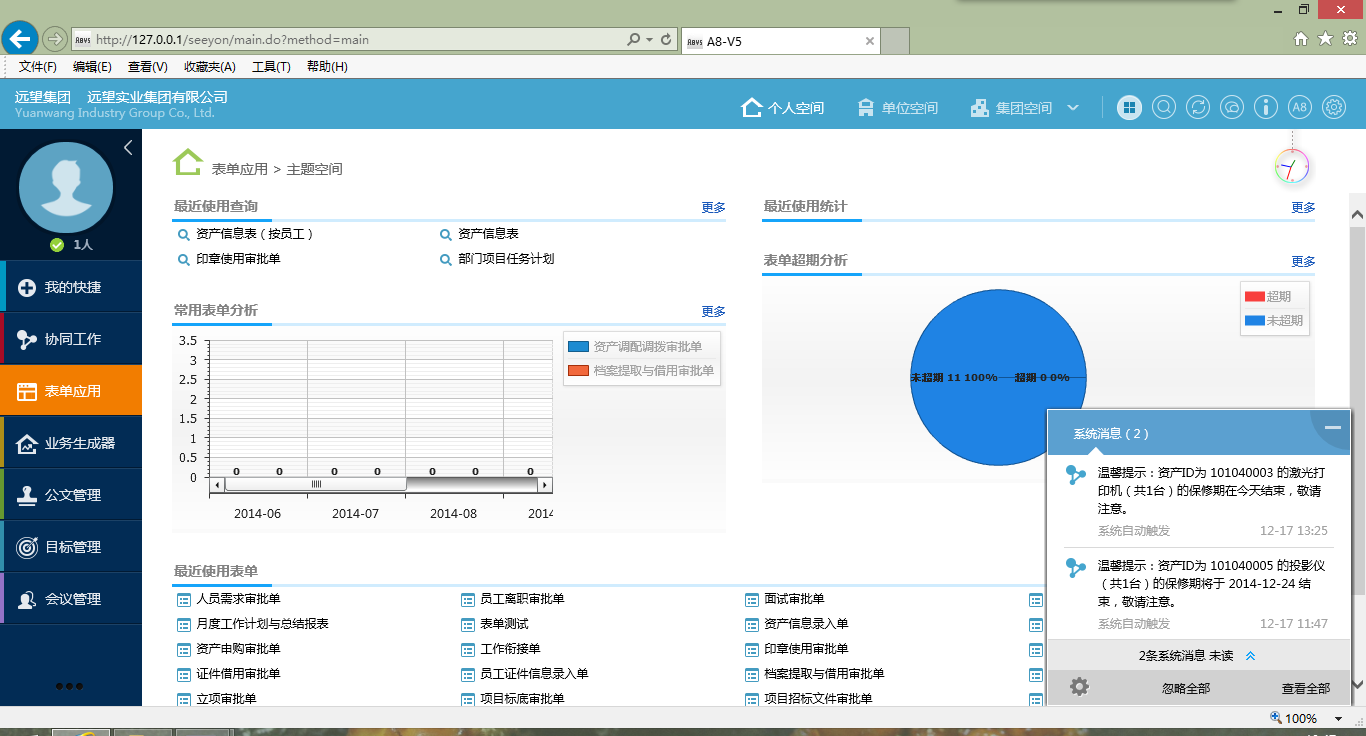Image resolution: width=1366 pixels, height=736 pixels.
Task: Open system message settings gear icon
Action: [x=1079, y=687]
